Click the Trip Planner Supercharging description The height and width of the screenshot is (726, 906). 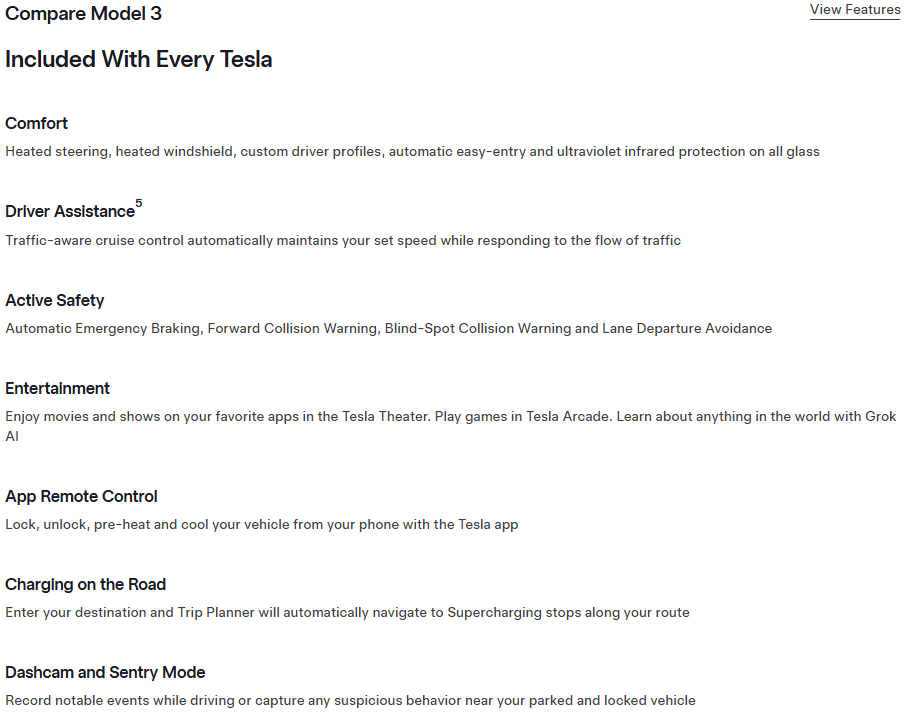(x=347, y=613)
